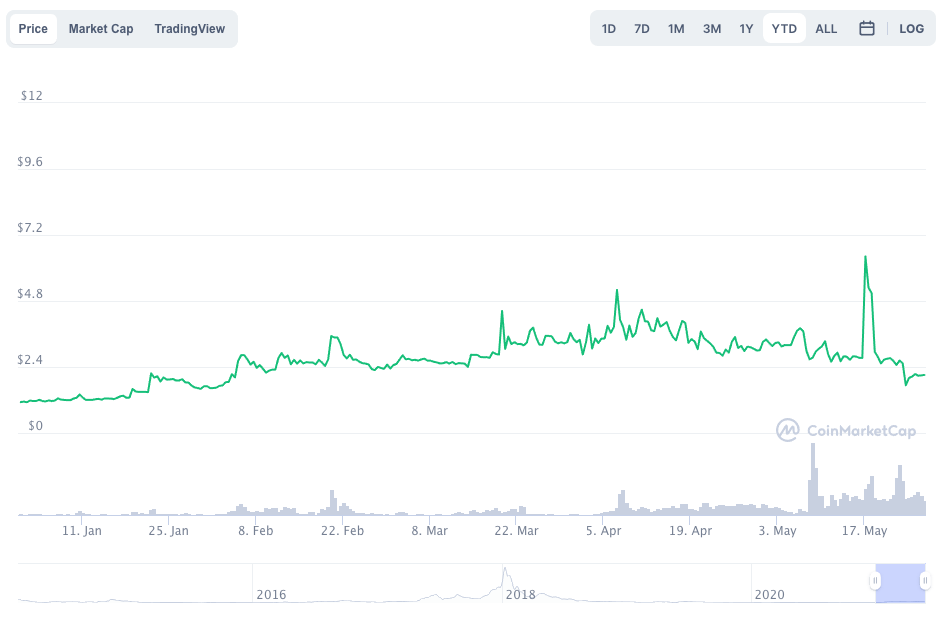Choose the 3M time range
The height and width of the screenshot is (618, 937).
click(x=712, y=29)
